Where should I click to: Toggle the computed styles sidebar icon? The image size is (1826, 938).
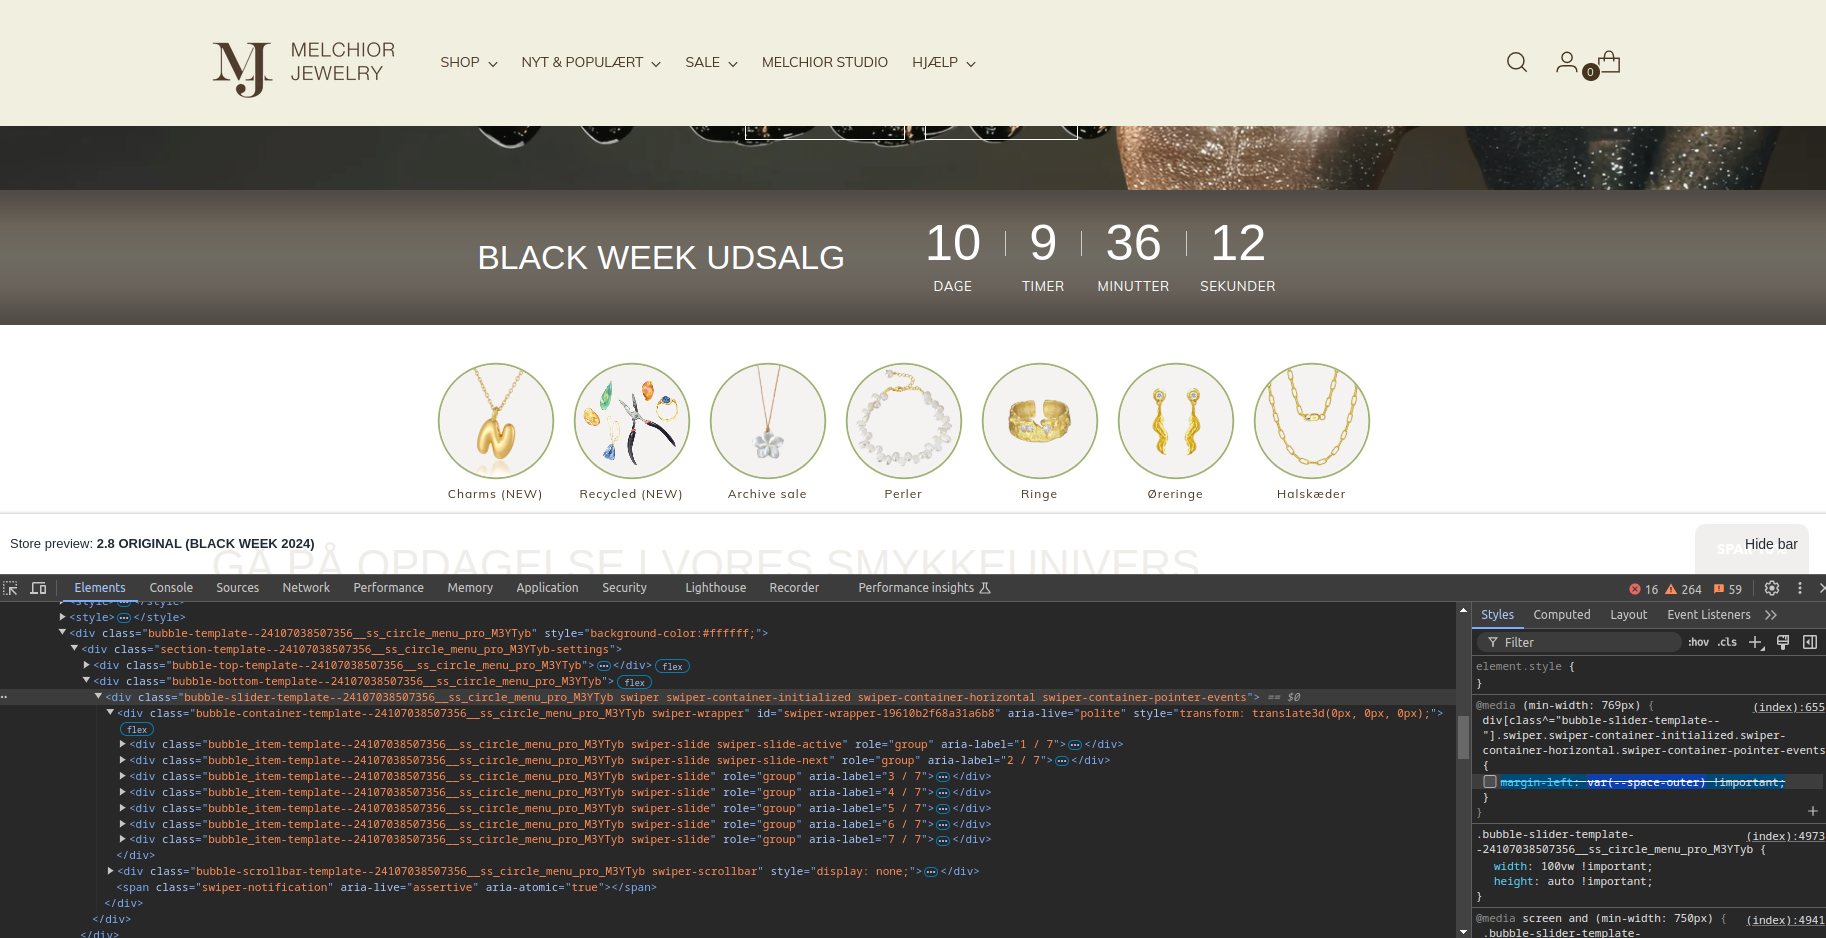pyautogui.click(x=1810, y=642)
